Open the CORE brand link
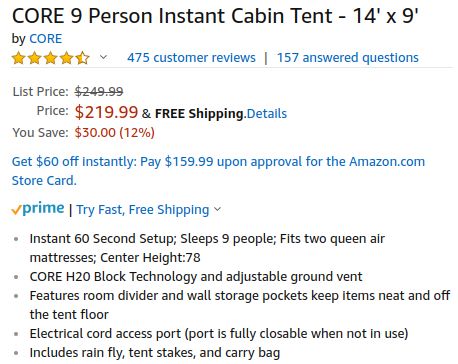The image size is (458, 364). [46, 39]
